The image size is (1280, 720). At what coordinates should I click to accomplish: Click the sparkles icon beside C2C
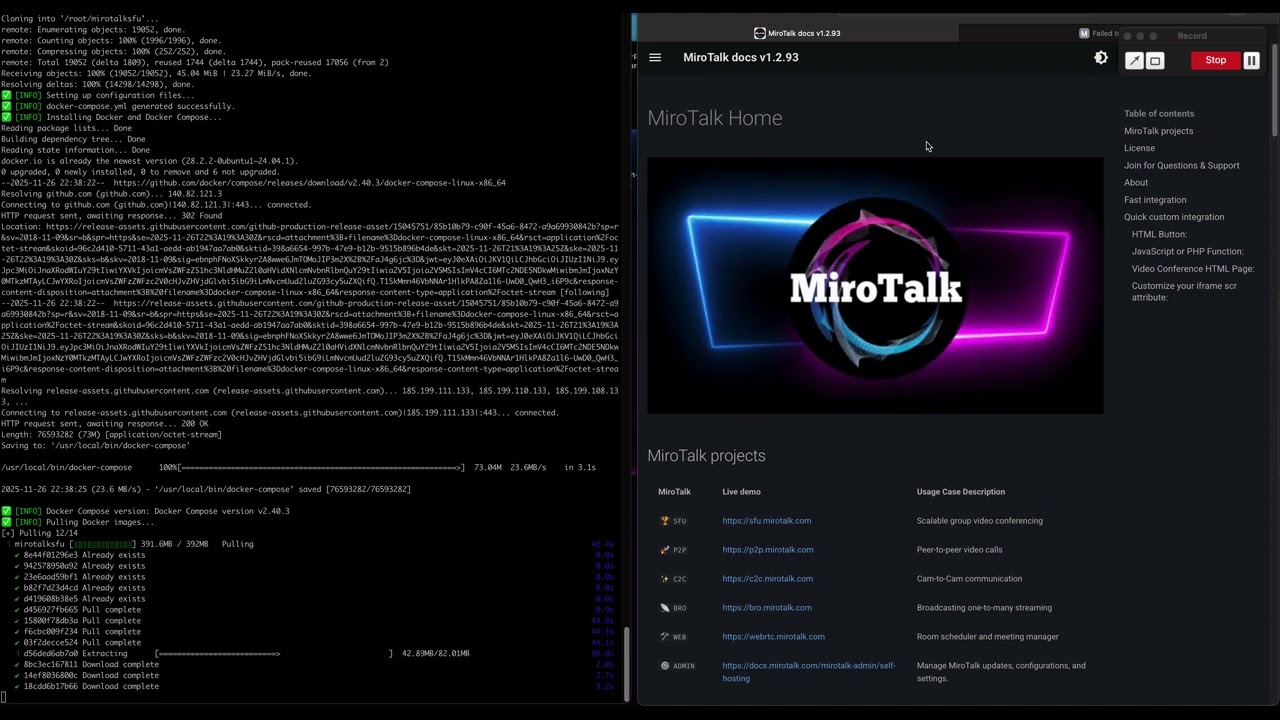(664, 578)
